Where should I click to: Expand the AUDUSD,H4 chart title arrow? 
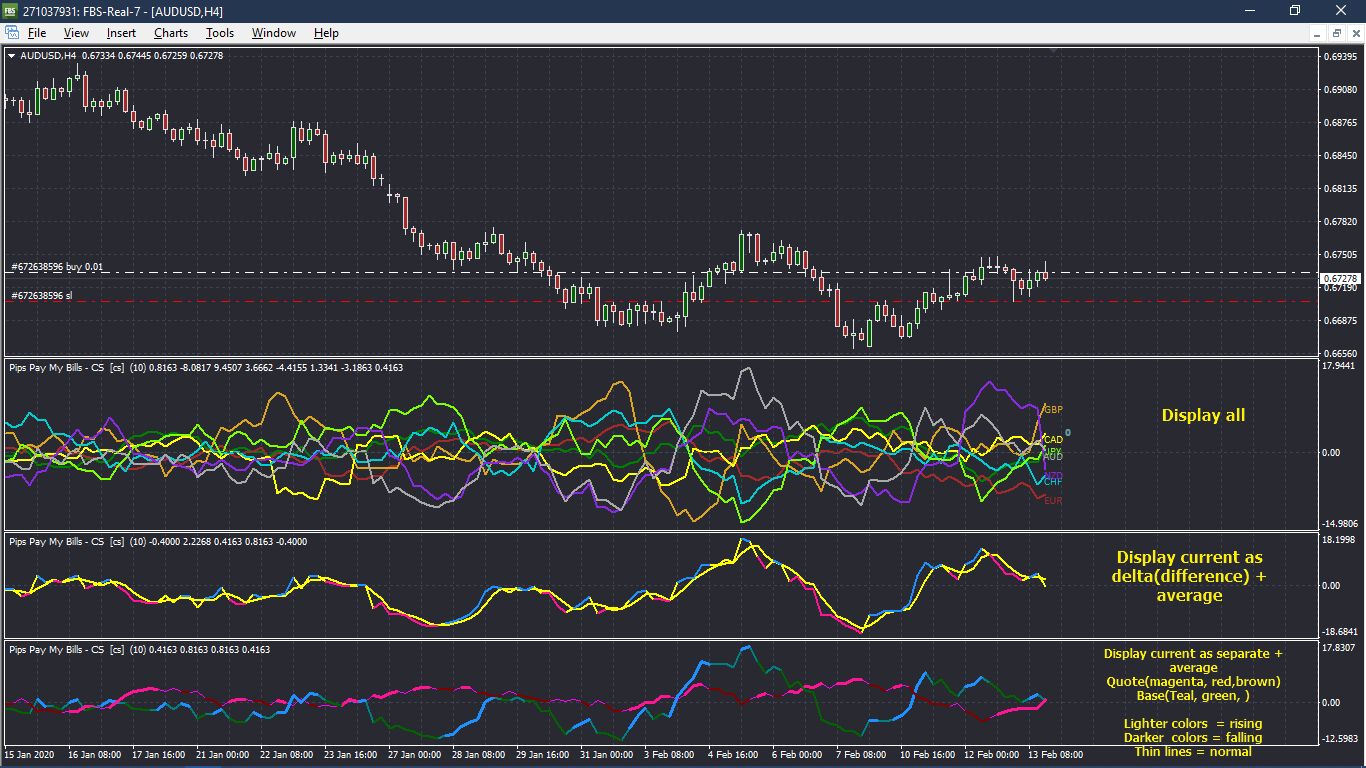pyautogui.click(x=12, y=56)
